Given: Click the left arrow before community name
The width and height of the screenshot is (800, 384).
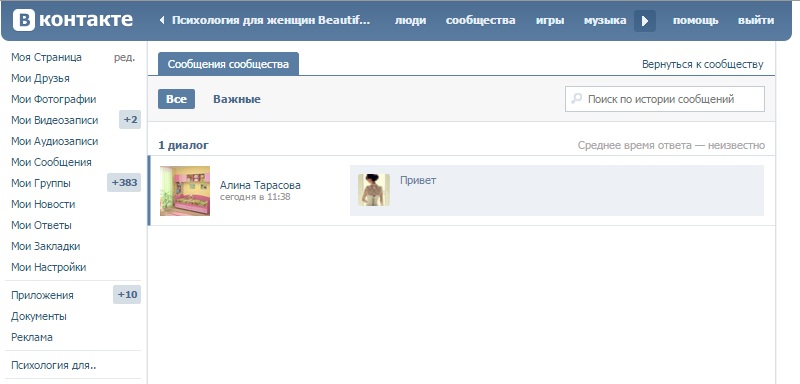Looking at the screenshot, I should [x=162, y=20].
